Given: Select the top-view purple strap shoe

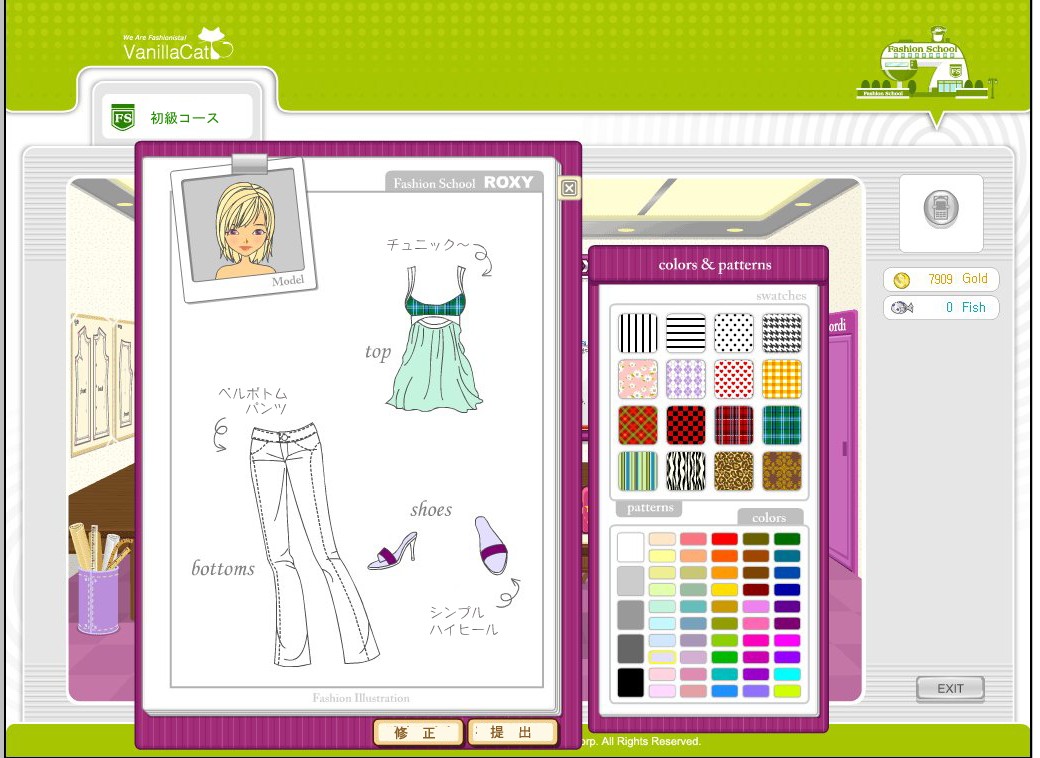Looking at the screenshot, I should click(491, 545).
